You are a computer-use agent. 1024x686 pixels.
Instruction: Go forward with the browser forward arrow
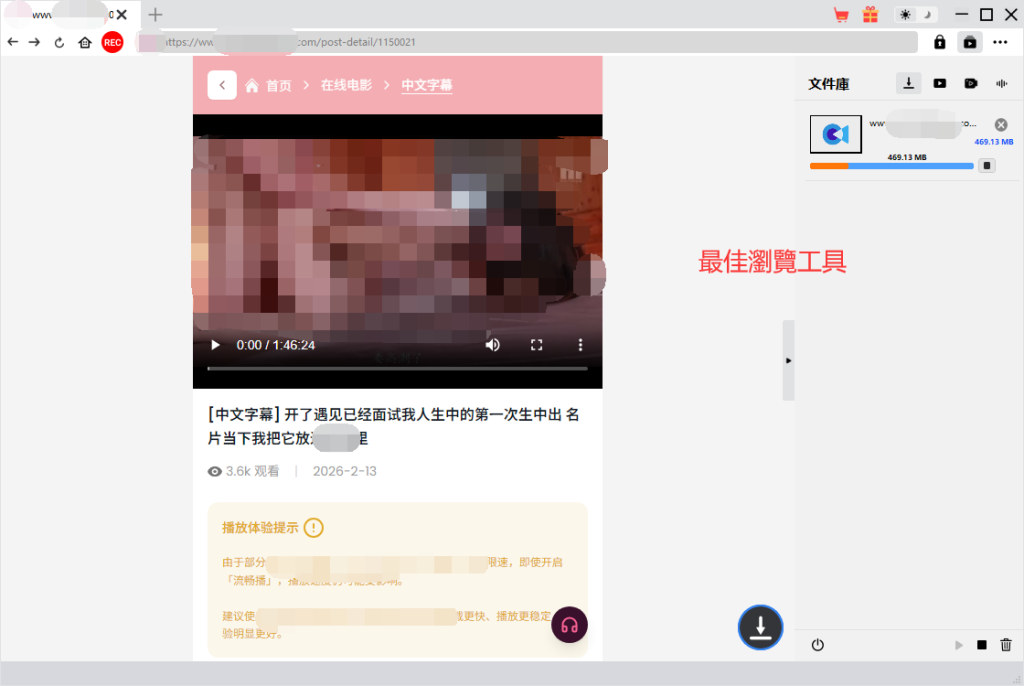coord(35,42)
